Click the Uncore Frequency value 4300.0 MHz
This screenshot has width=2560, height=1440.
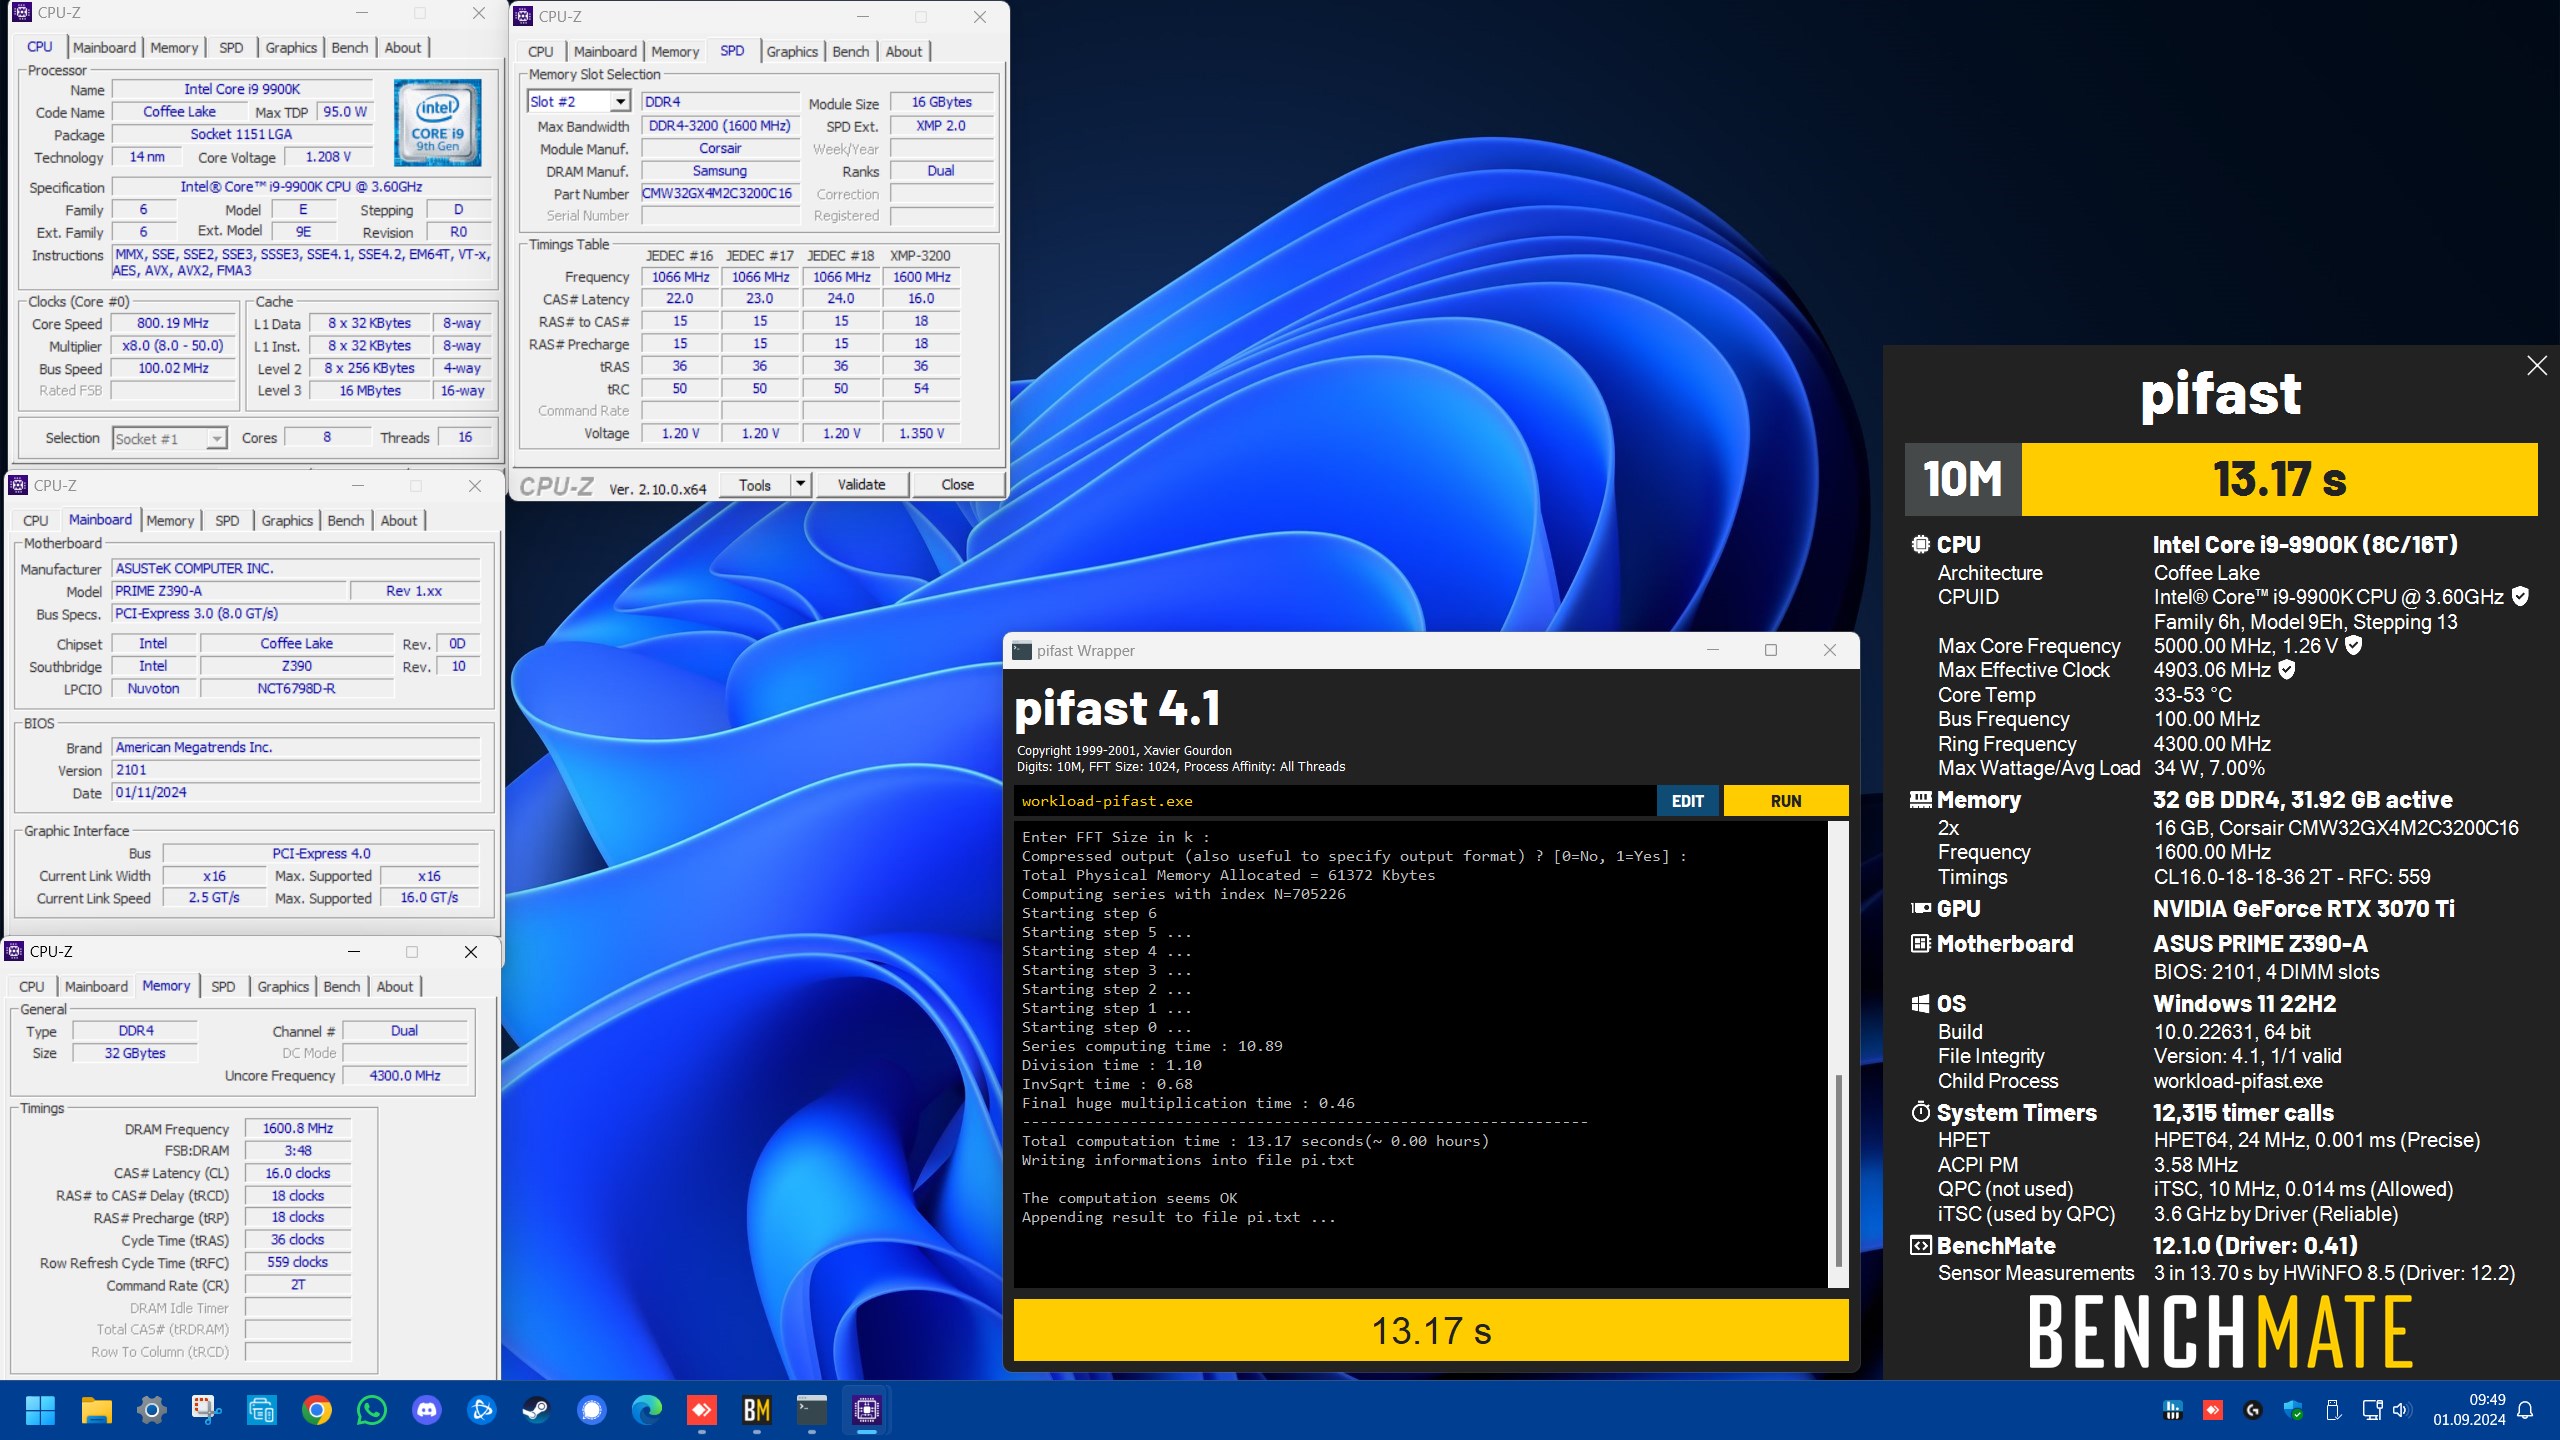point(405,1076)
